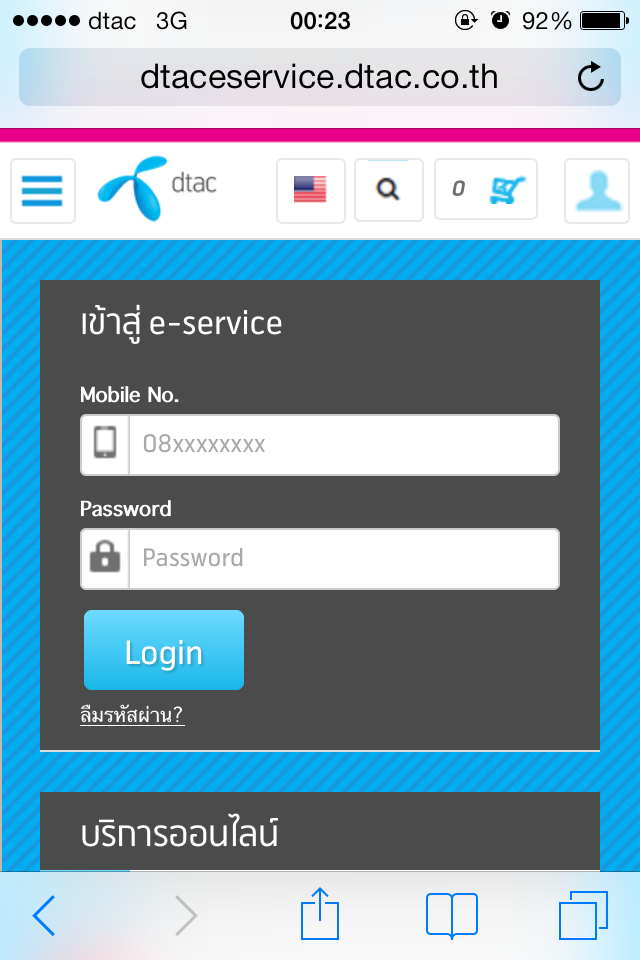Tap the phone icon in mobile field
The width and height of the screenshot is (640, 960).
point(105,442)
